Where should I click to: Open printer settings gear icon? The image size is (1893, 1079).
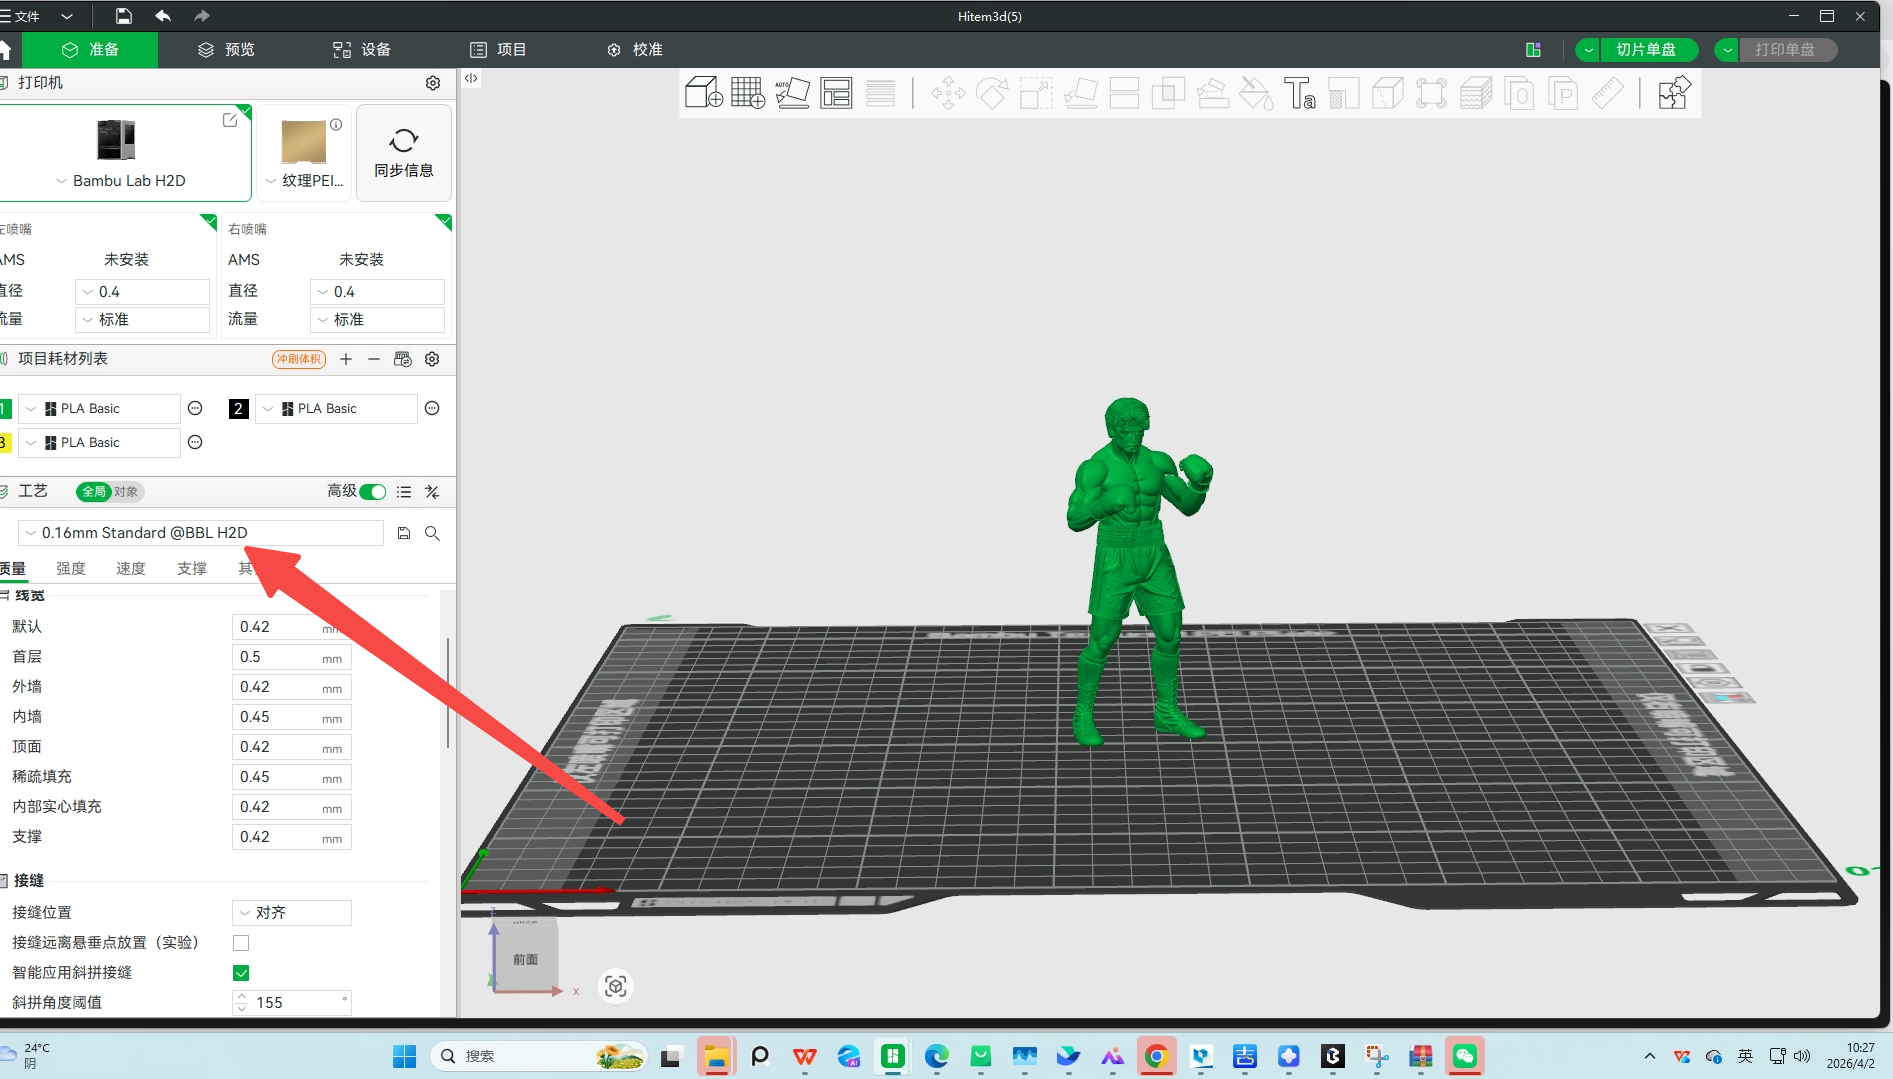coord(433,83)
